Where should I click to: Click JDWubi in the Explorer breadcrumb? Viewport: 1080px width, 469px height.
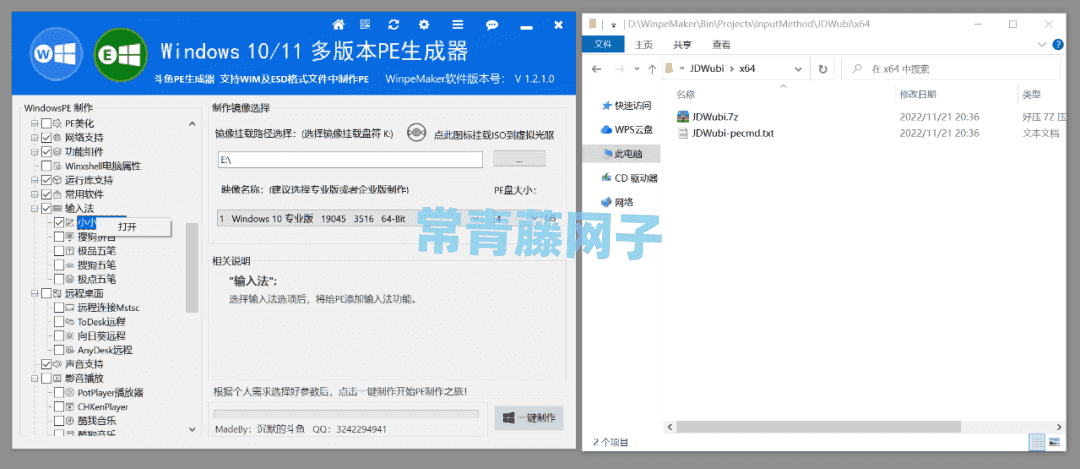pyautogui.click(x=706, y=69)
